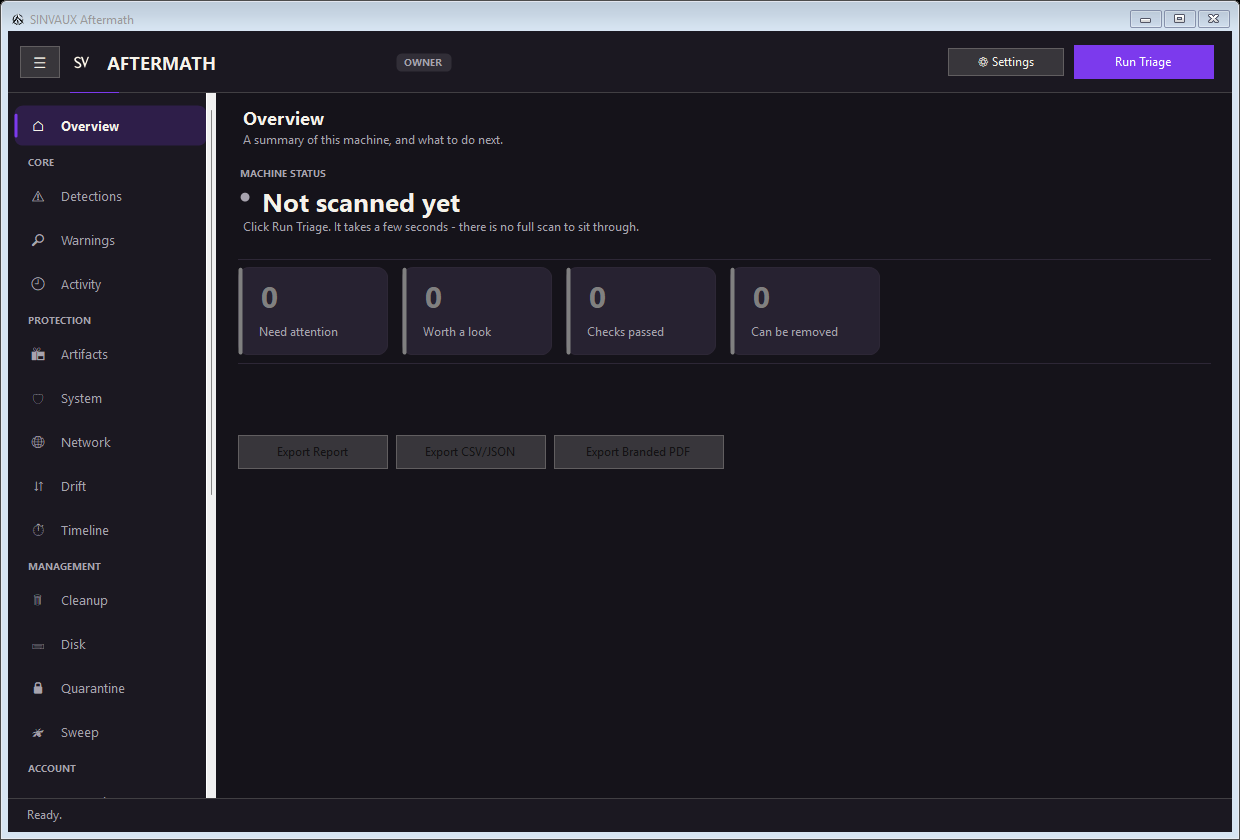Screen dimensions: 1240x840
Task: Click the OWNER badge
Action: (x=423, y=62)
